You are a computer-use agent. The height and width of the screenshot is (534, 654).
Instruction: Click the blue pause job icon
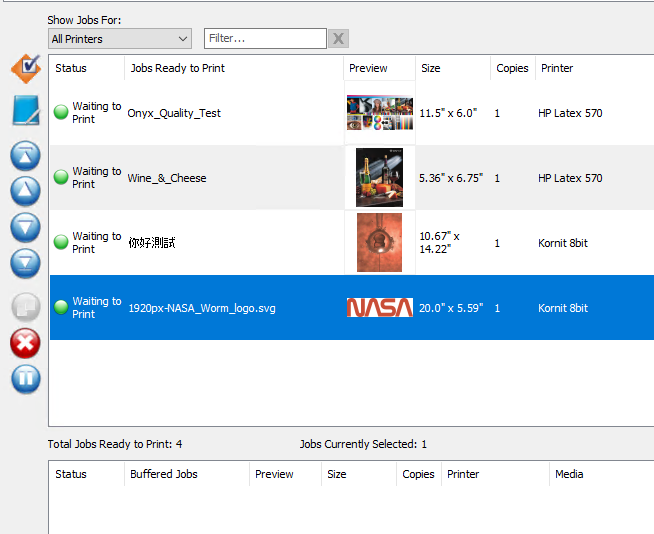point(25,379)
